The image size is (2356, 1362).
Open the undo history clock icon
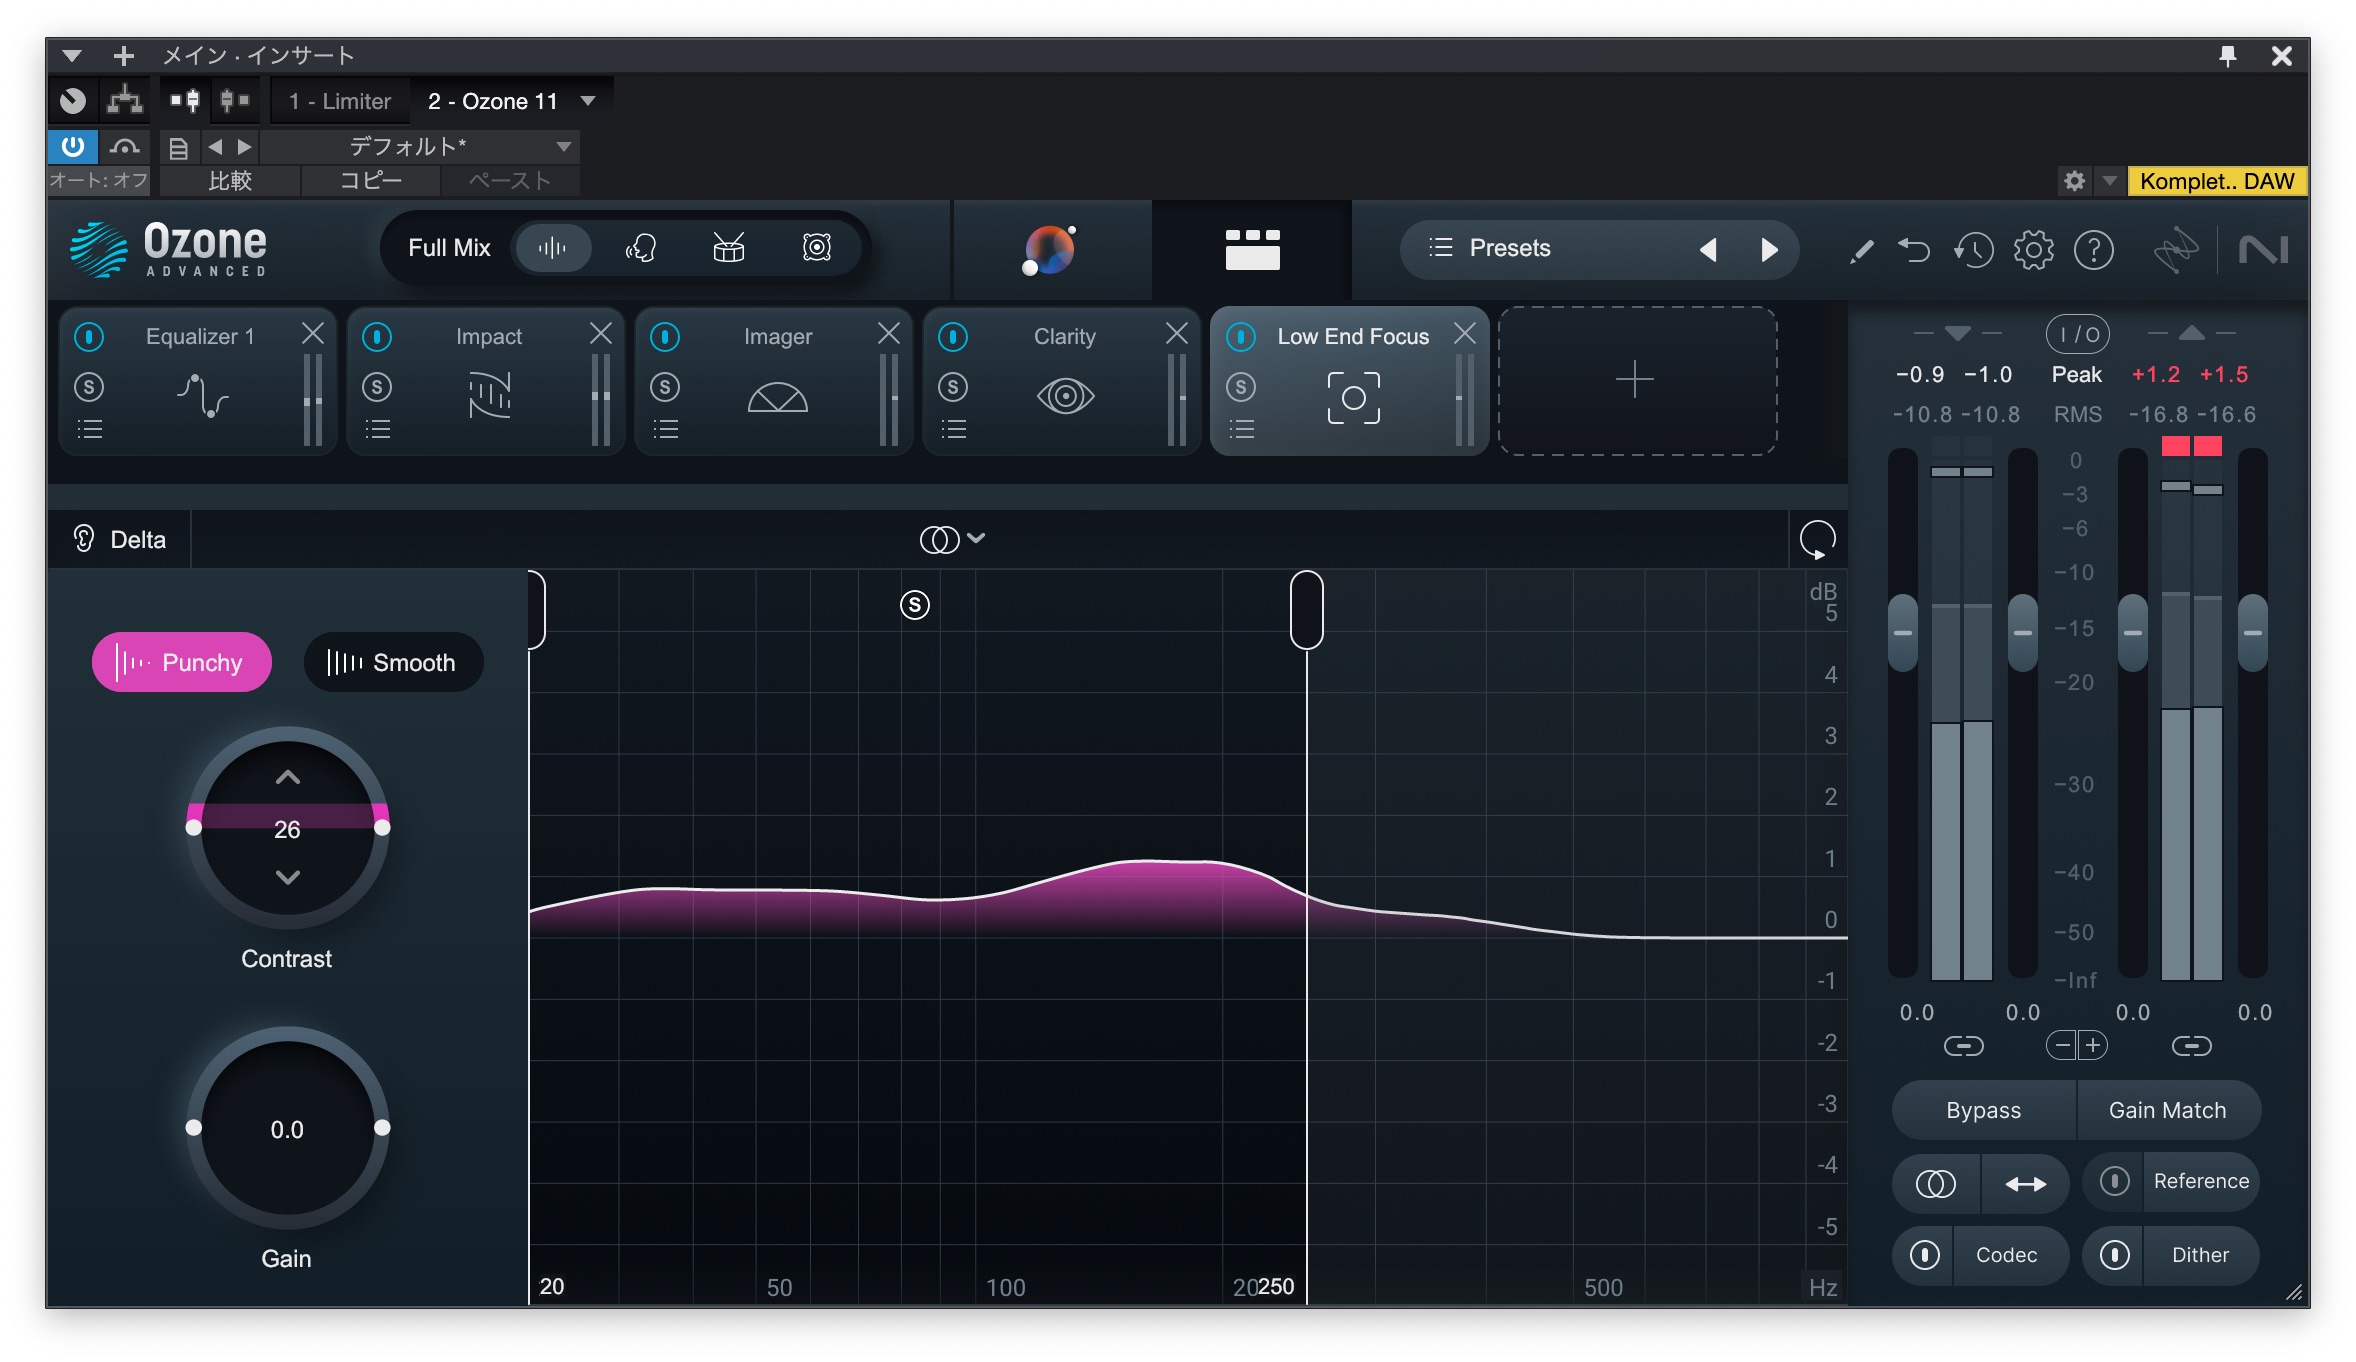1973,250
